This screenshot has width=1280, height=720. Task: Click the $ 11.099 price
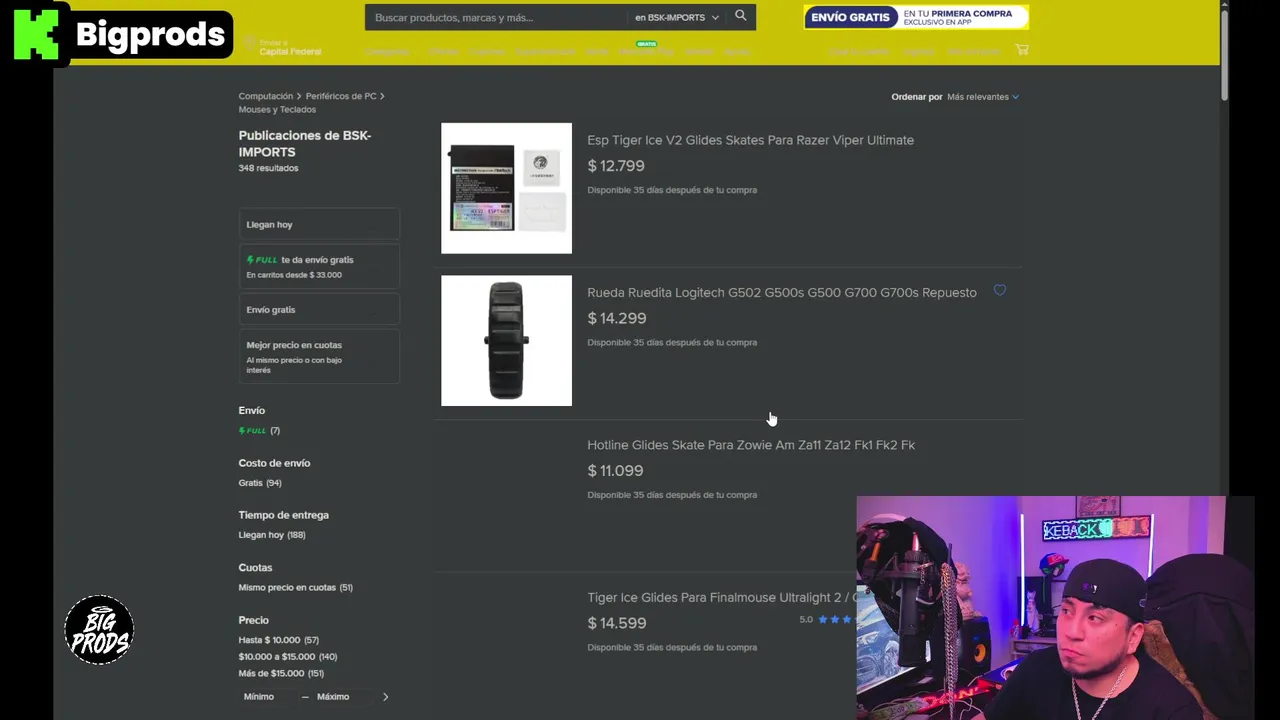tap(615, 471)
